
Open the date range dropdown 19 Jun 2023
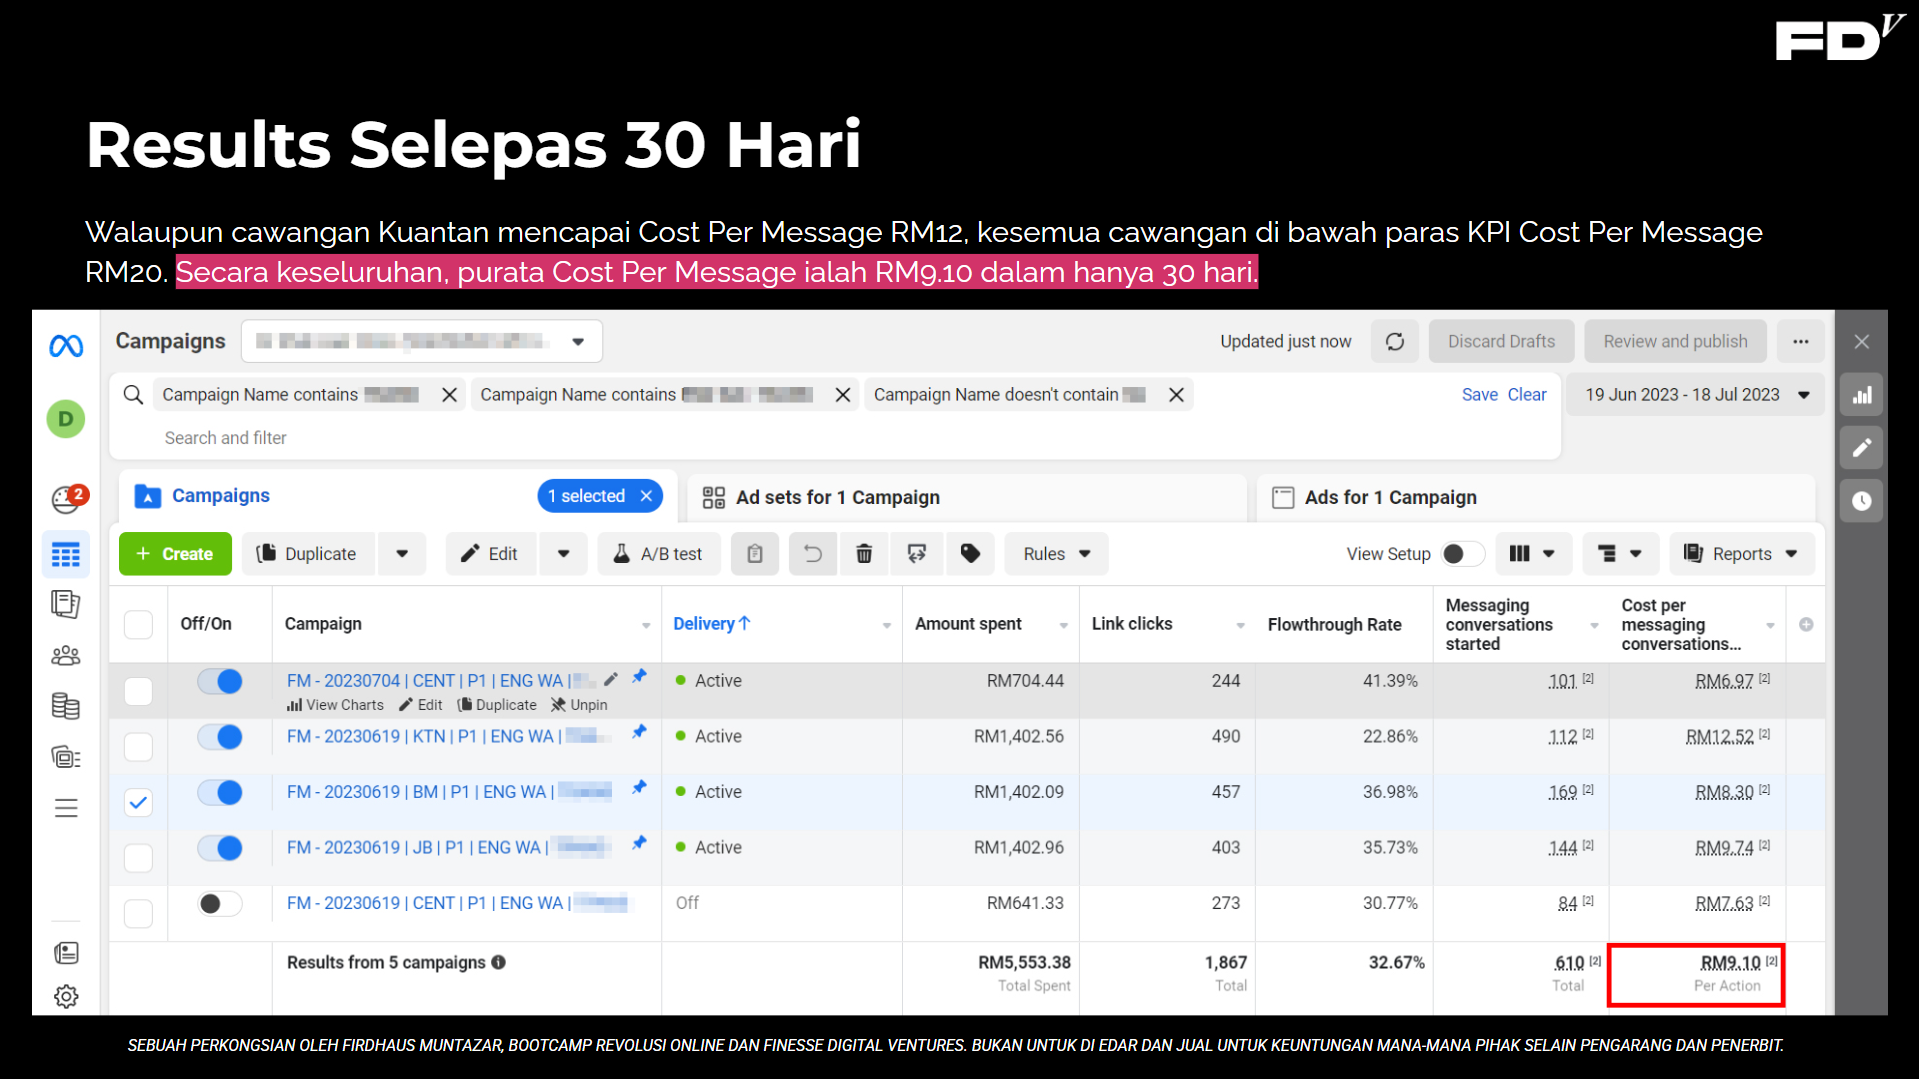pyautogui.click(x=1696, y=395)
